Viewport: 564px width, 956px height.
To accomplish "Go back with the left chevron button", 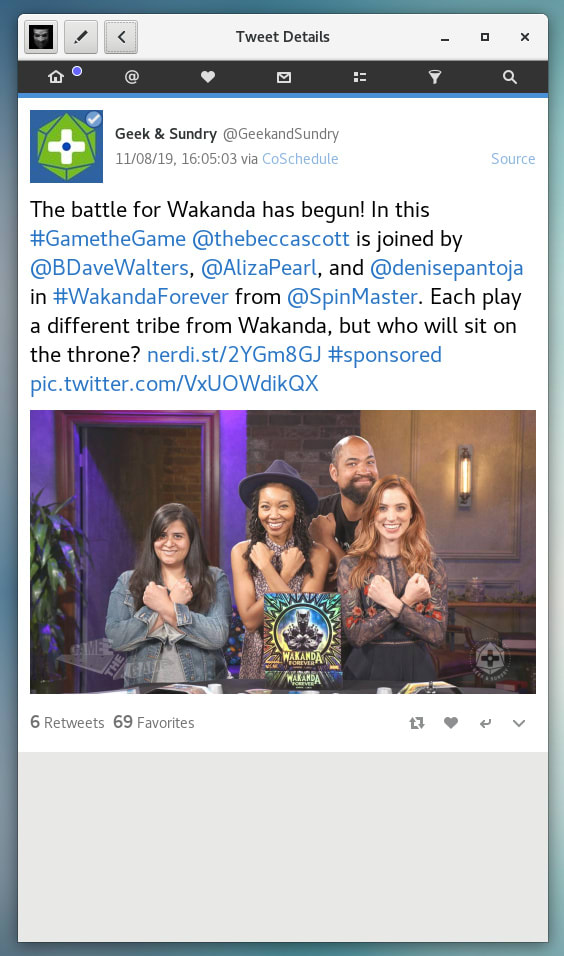I will pos(121,37).
